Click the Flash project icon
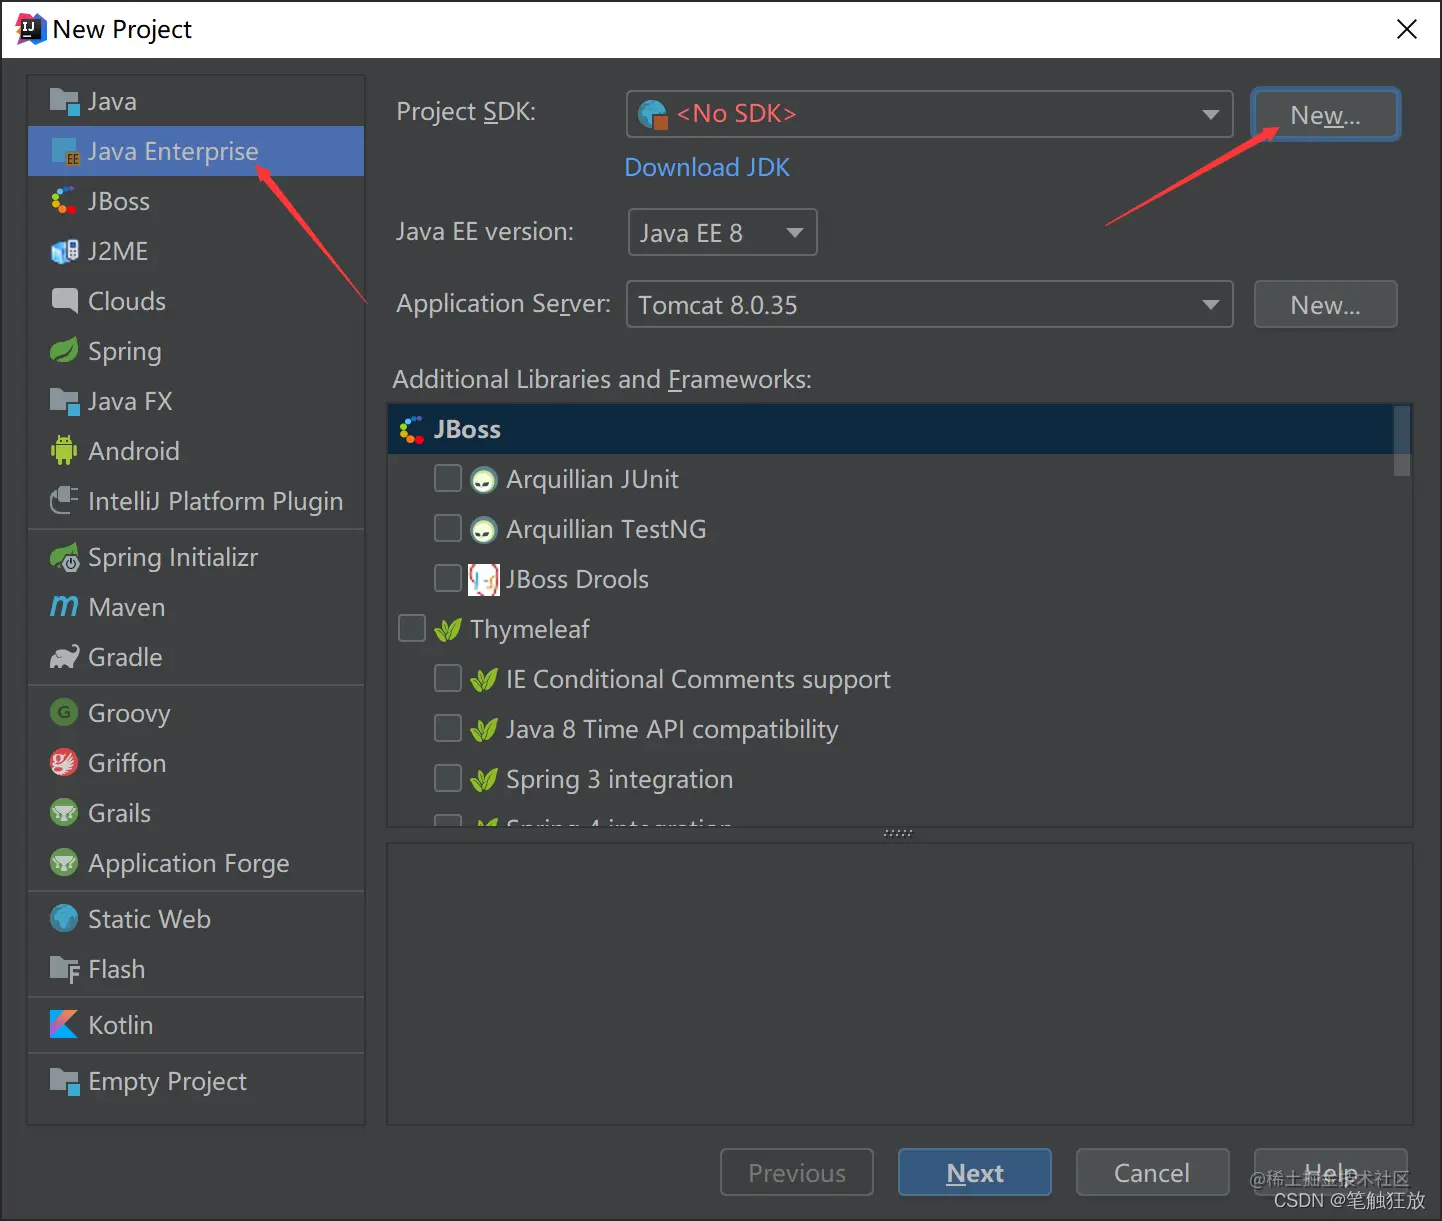Screen dimensions: 1442x1221 tap(64, 969)
